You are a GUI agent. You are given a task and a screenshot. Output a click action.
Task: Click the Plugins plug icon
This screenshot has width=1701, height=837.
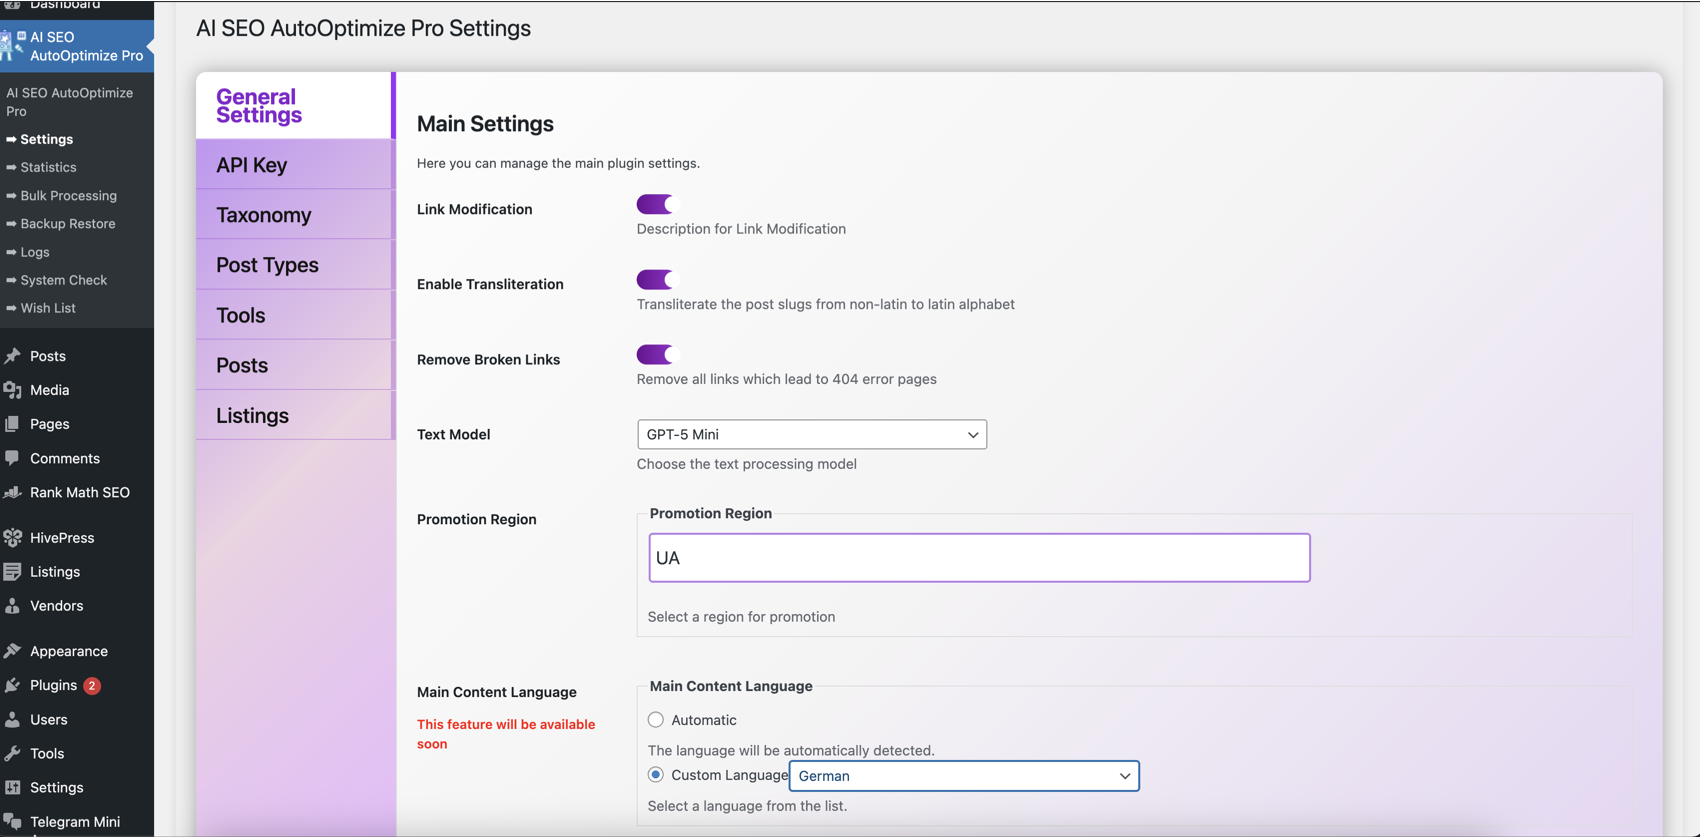pyautogui.click(x=12, y=685)
